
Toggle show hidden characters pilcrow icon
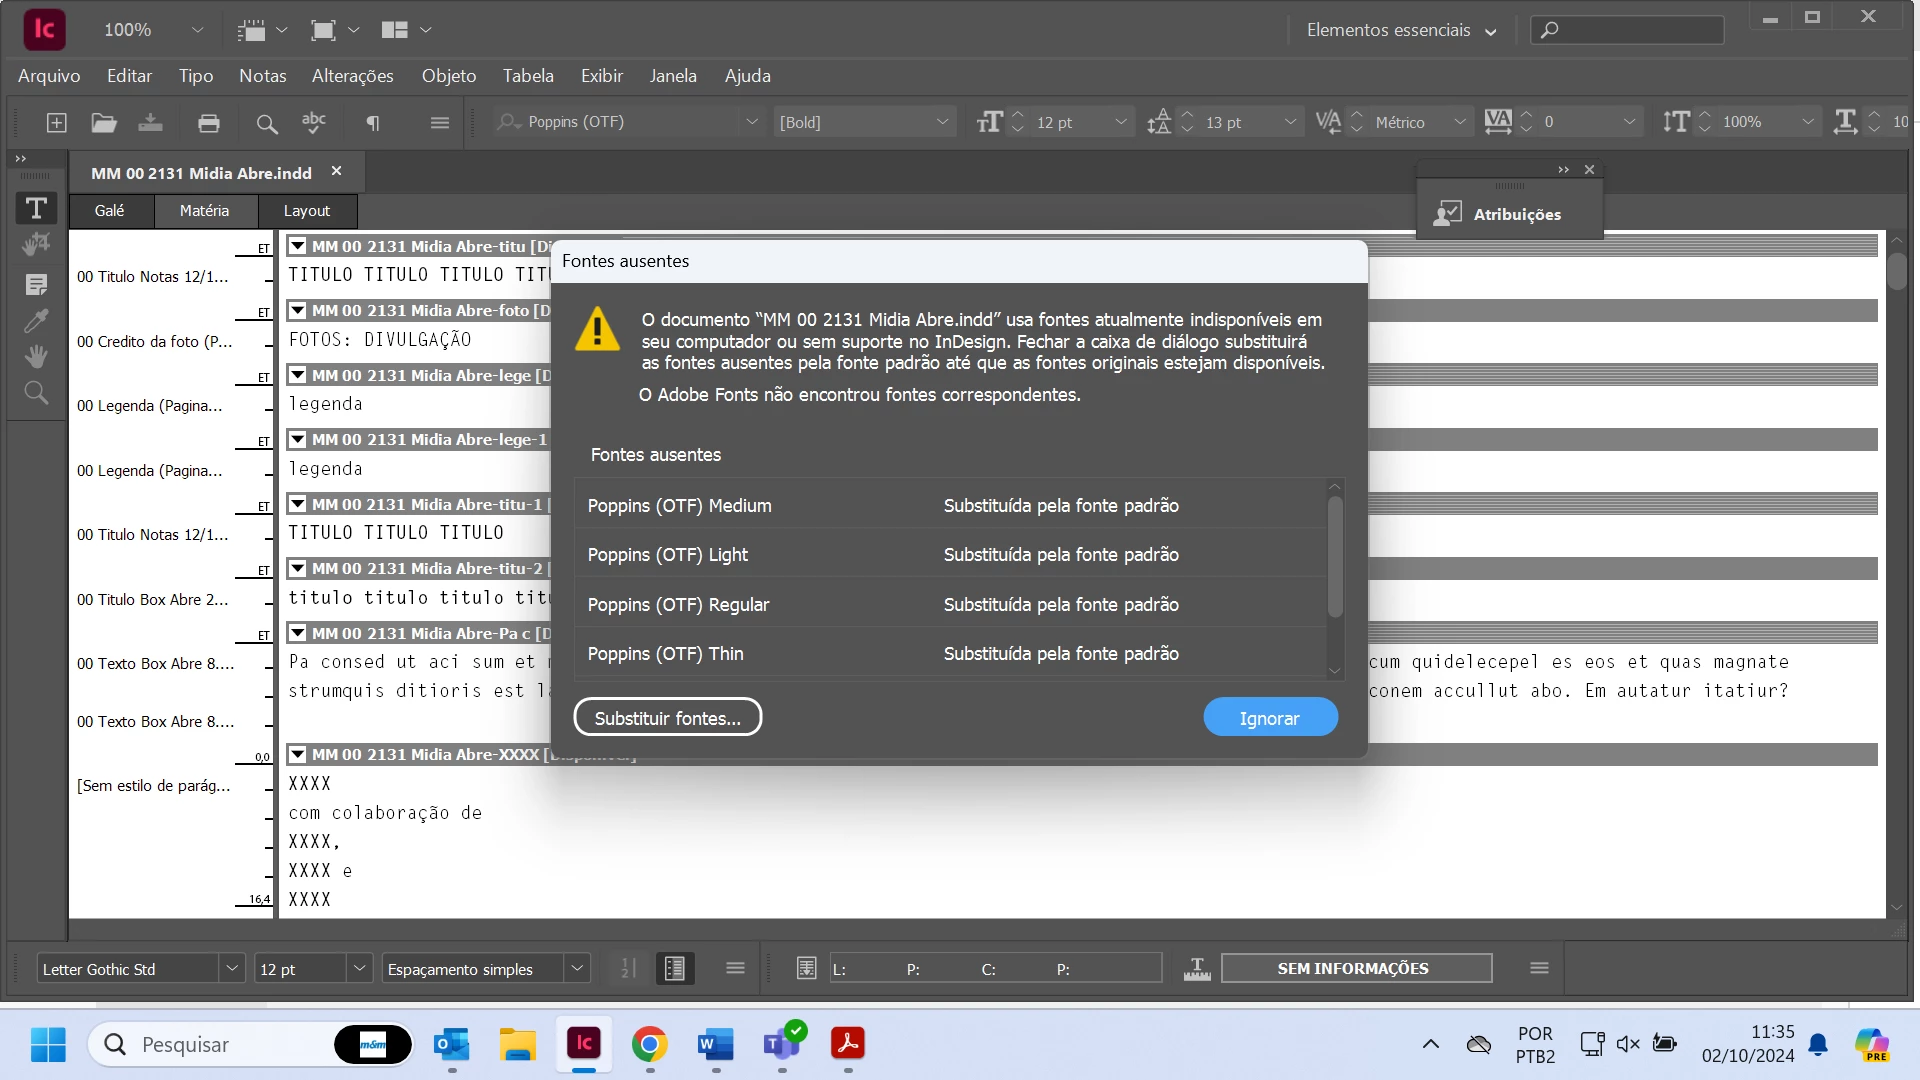(x=372, y=123)
